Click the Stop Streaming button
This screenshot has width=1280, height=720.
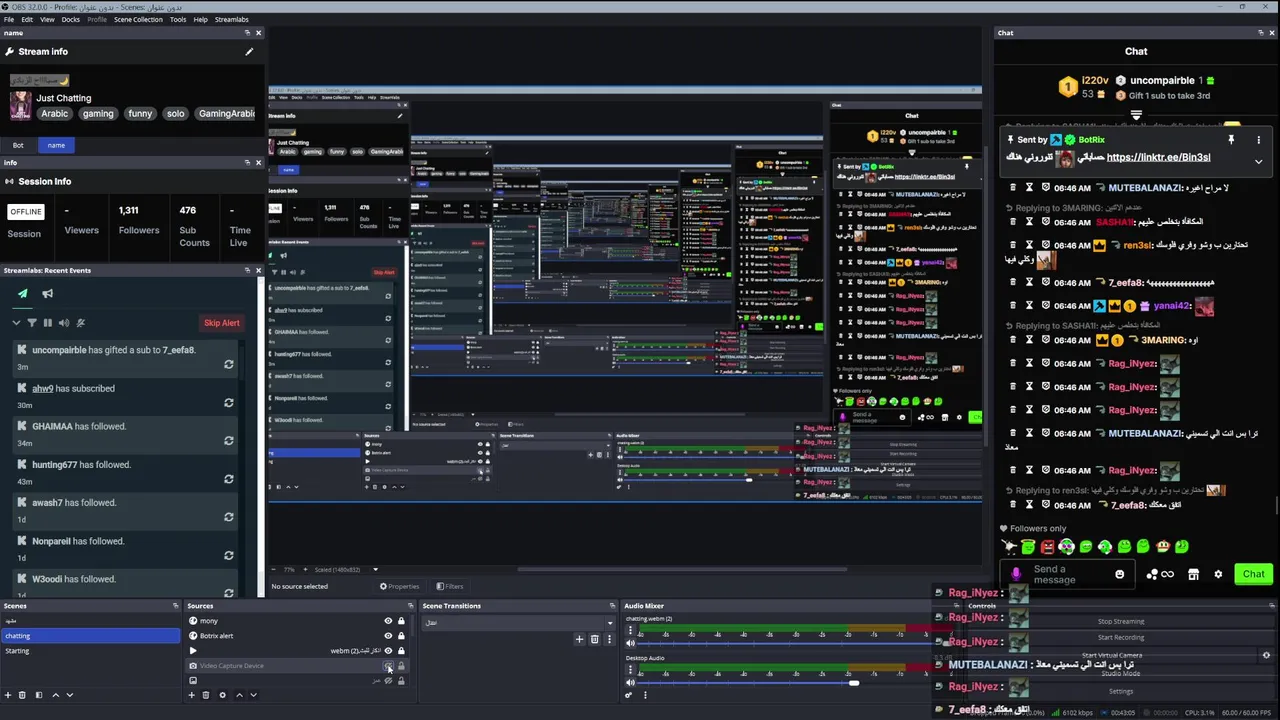click(1120, 622)
